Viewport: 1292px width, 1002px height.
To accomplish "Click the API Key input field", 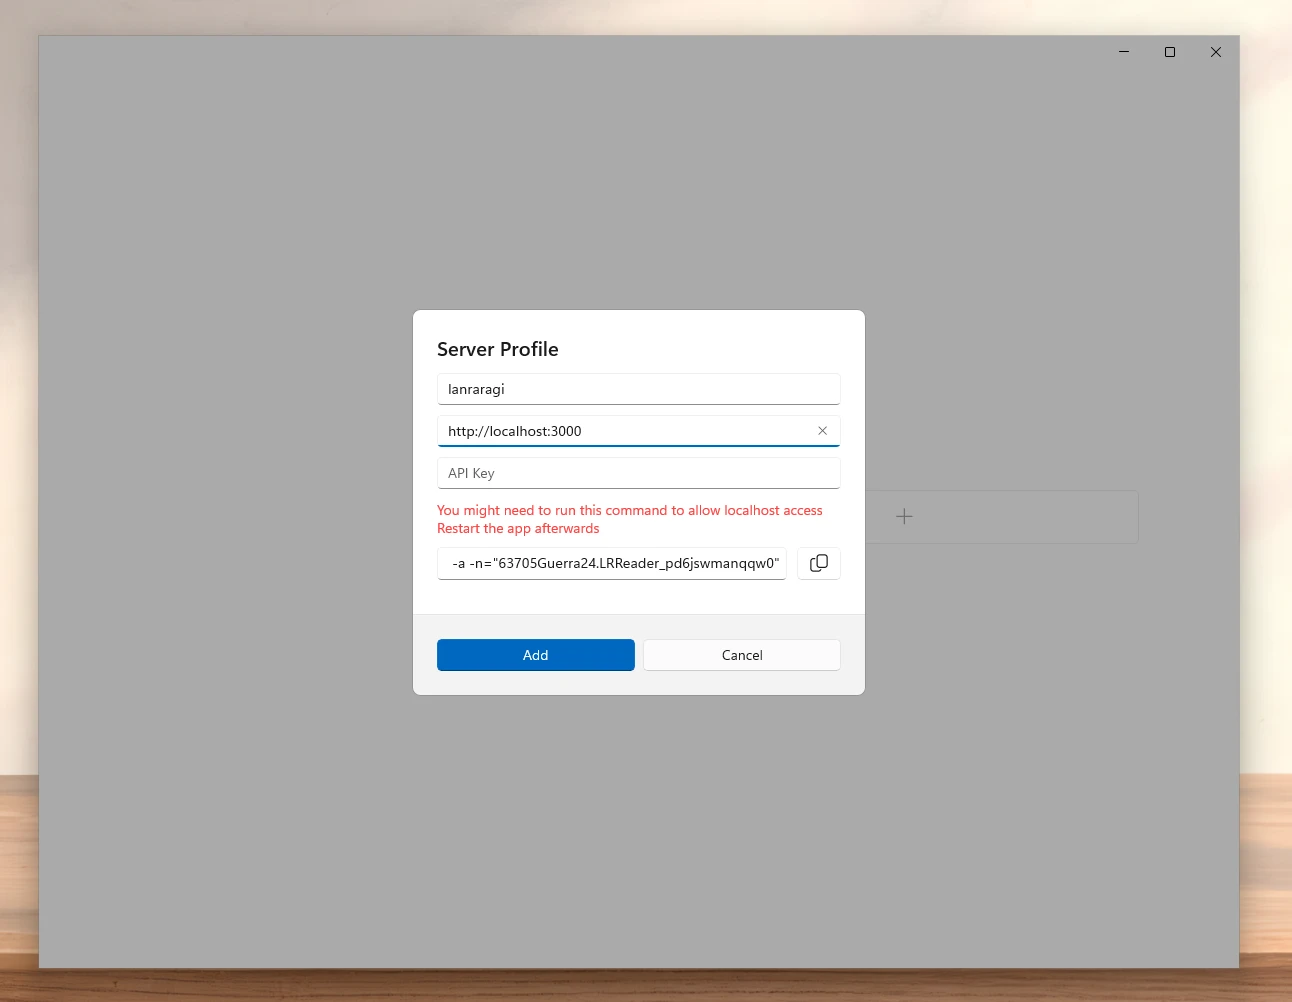I will pos(639,473).
